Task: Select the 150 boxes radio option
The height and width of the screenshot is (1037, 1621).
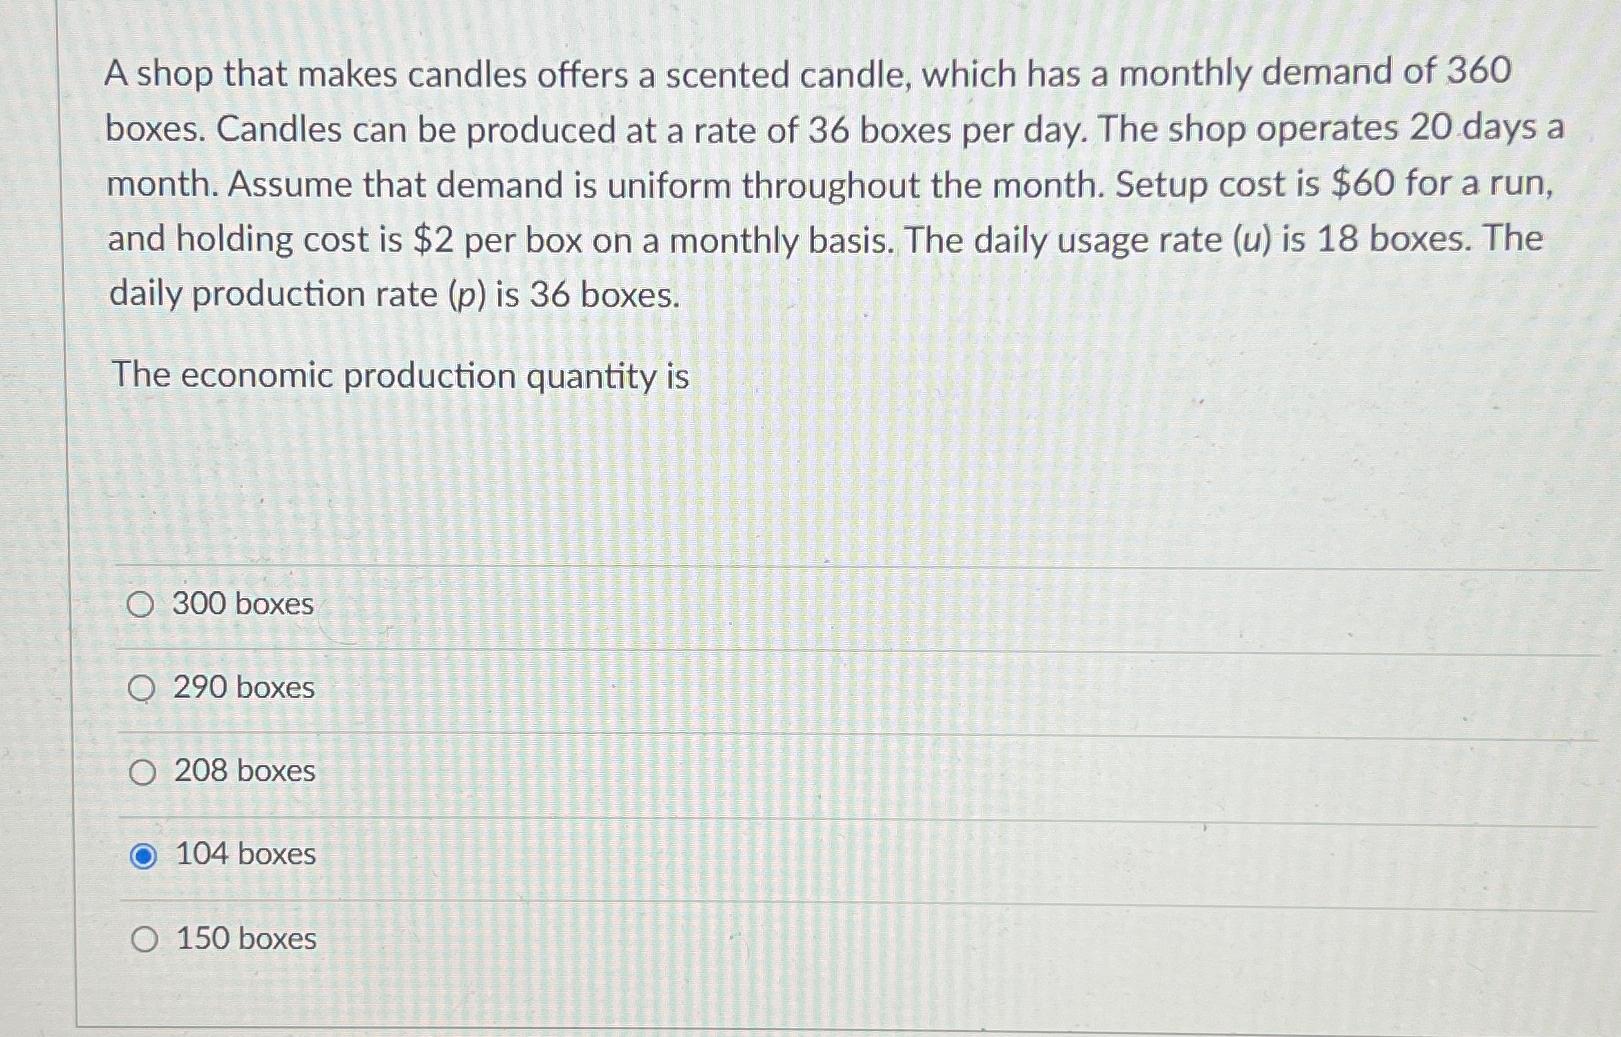Action: pyautogui.click(x=144, y=939)
